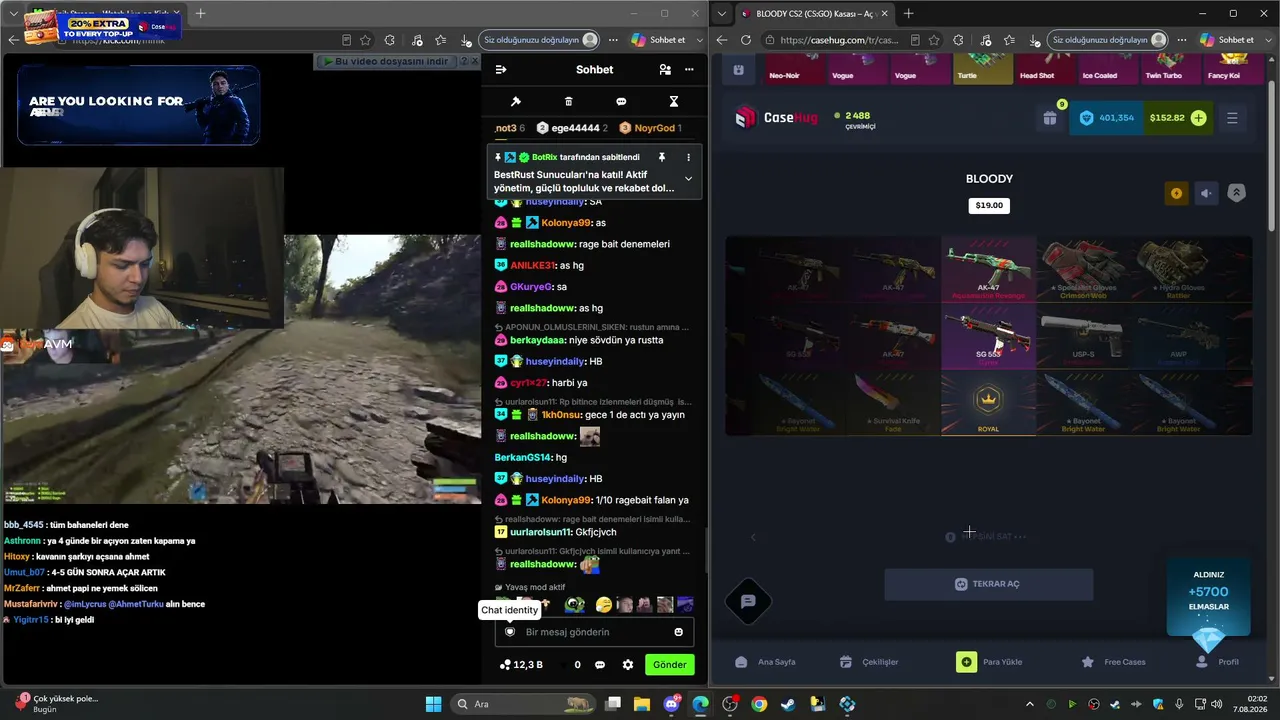Open the CaseHug floating chat button
Screen dimensions: 1280x720
pos(748,601)
